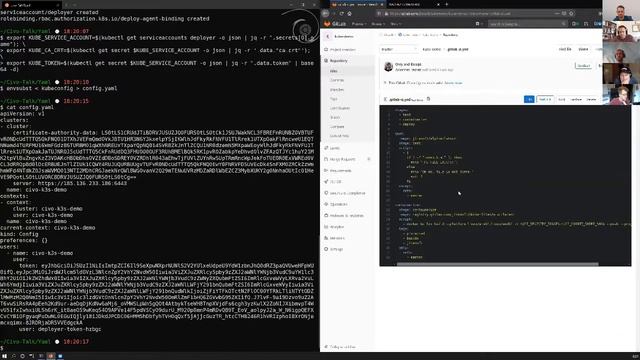Click the Cortana circle on taskbar

22,356
